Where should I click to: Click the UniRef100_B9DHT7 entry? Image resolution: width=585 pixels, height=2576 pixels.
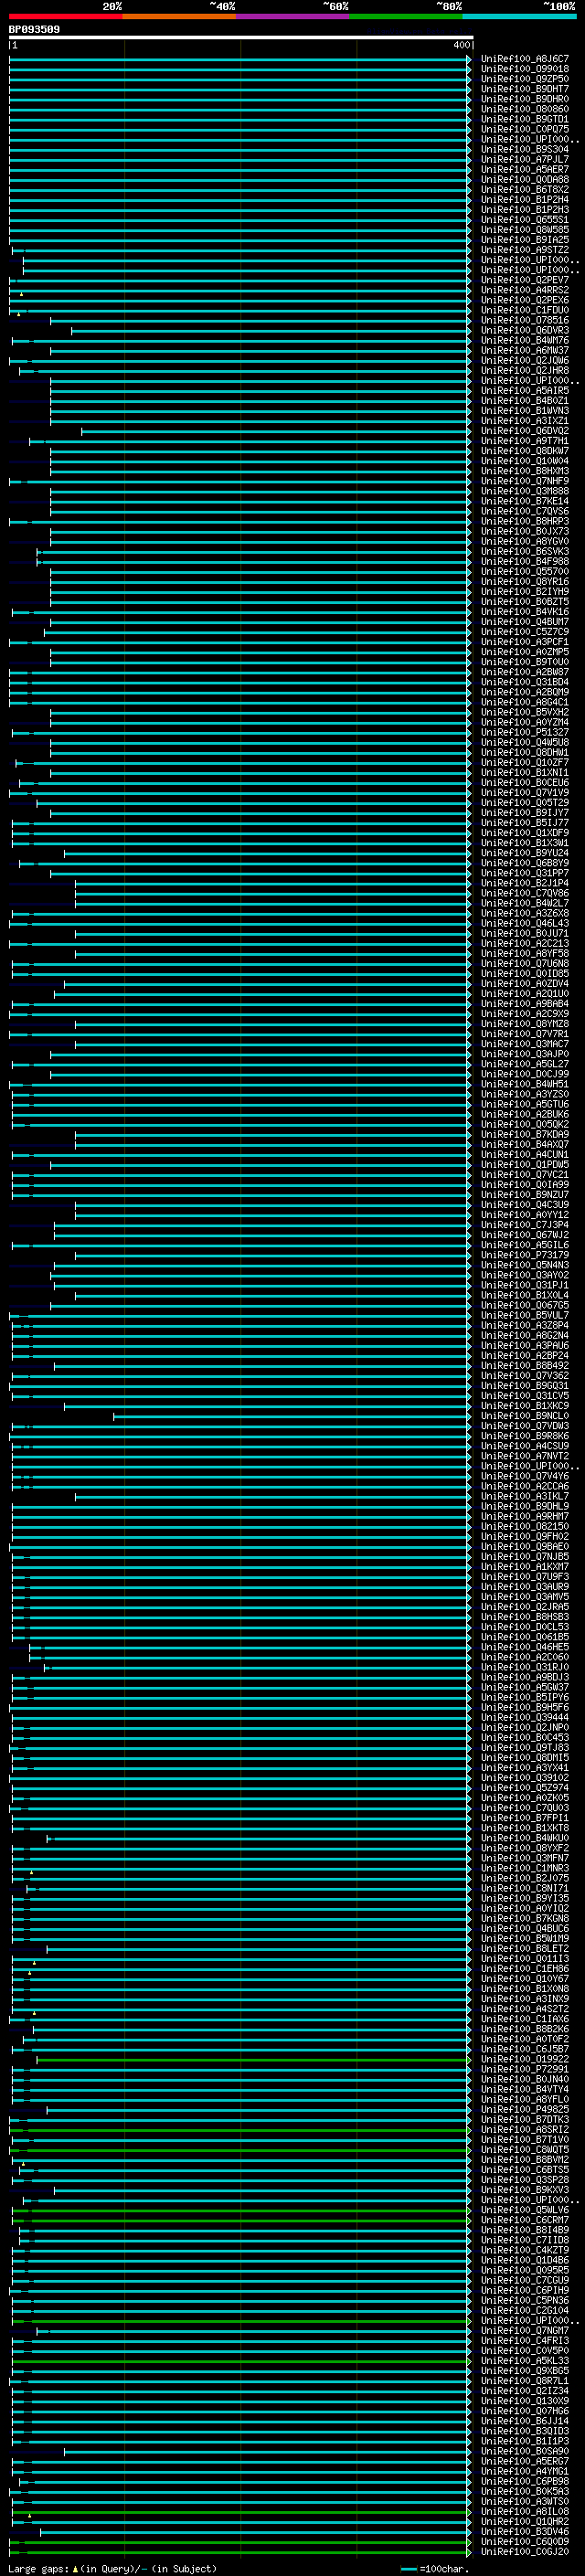tap(525, 89)
